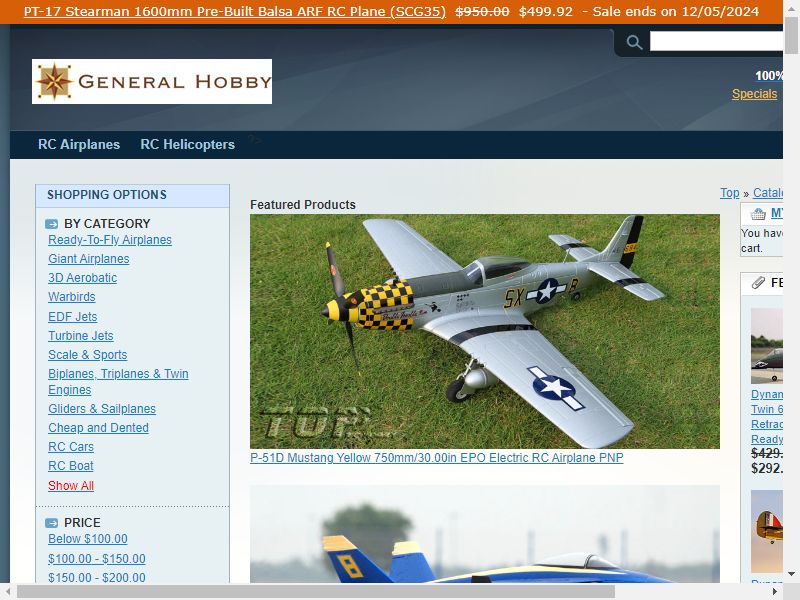Open the Dynam Twin product link in sidebar
The width and height of the screenshot is (800, 600).
767,417
